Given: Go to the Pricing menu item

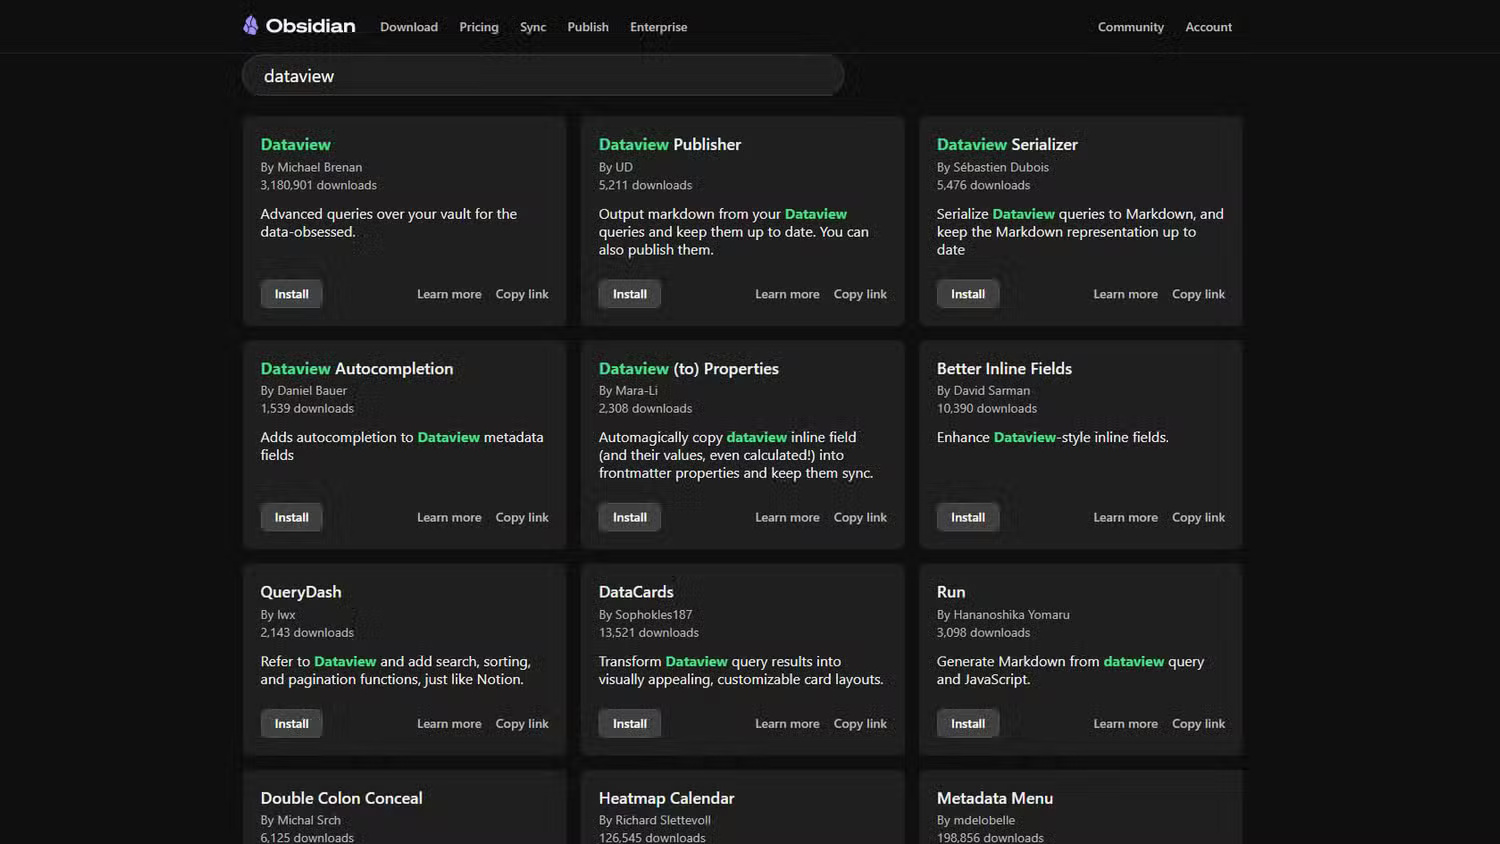Looking at the screenshot, I should coord(478,27).
